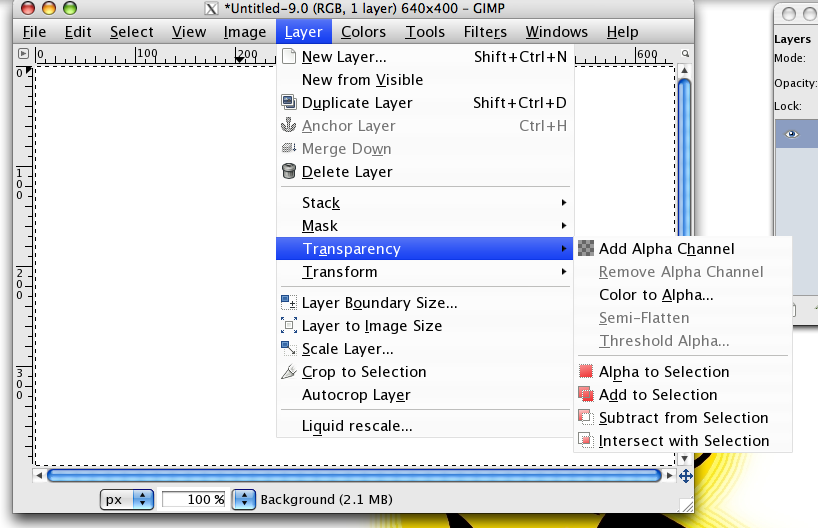The height and width of the screenshot is (528, 818).
Task: Click the canvas navigation cross icon
Action: [685, 475]
